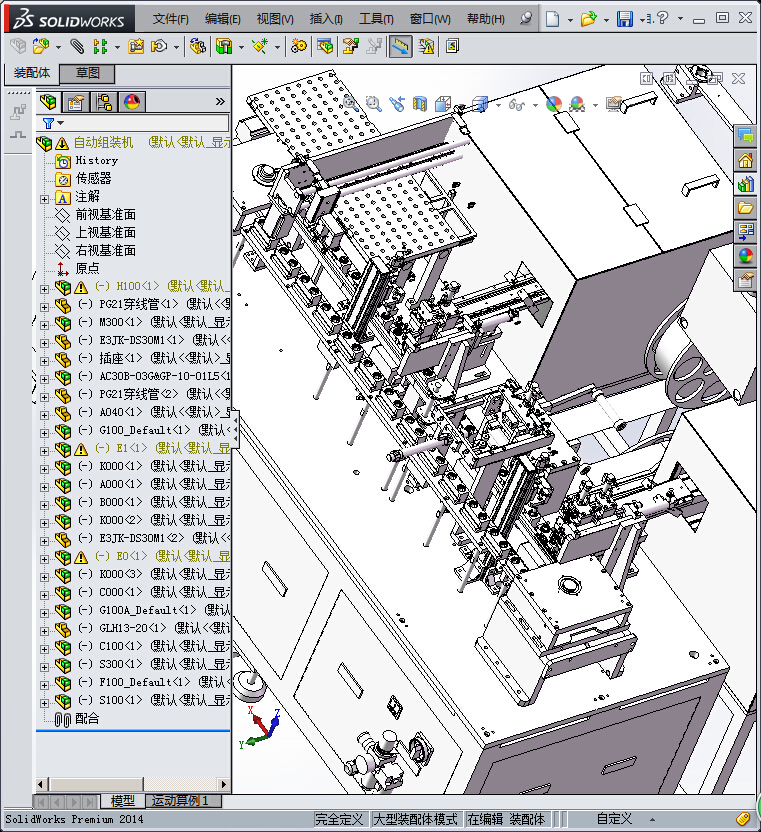Click the AssemblyXpert warning icon

tap(426, 47)
